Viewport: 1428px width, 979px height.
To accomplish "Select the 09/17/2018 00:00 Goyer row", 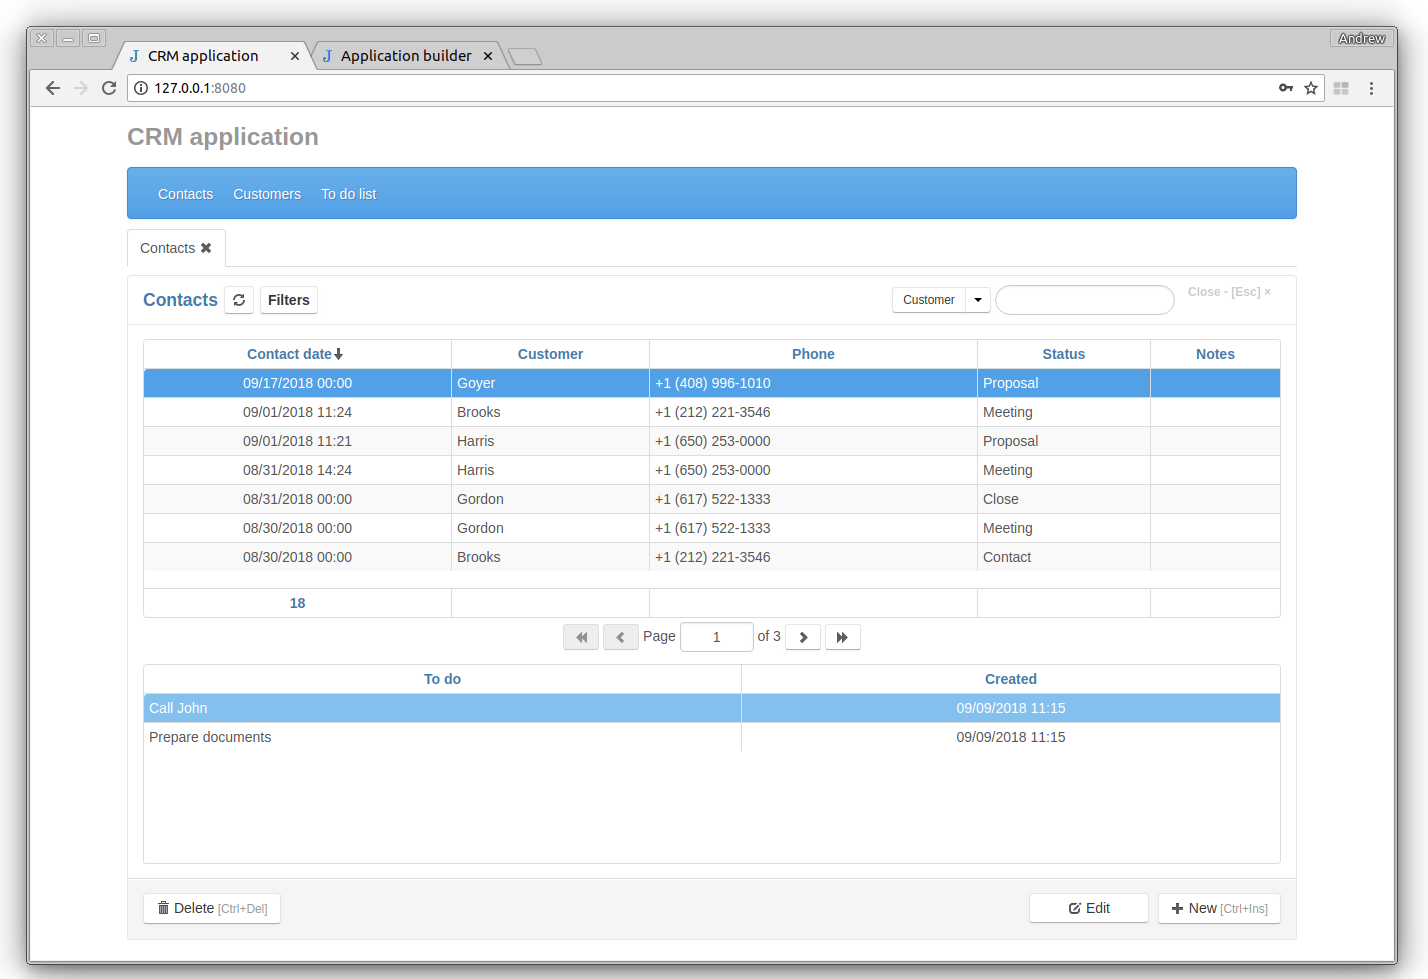I will coord(712,383).
